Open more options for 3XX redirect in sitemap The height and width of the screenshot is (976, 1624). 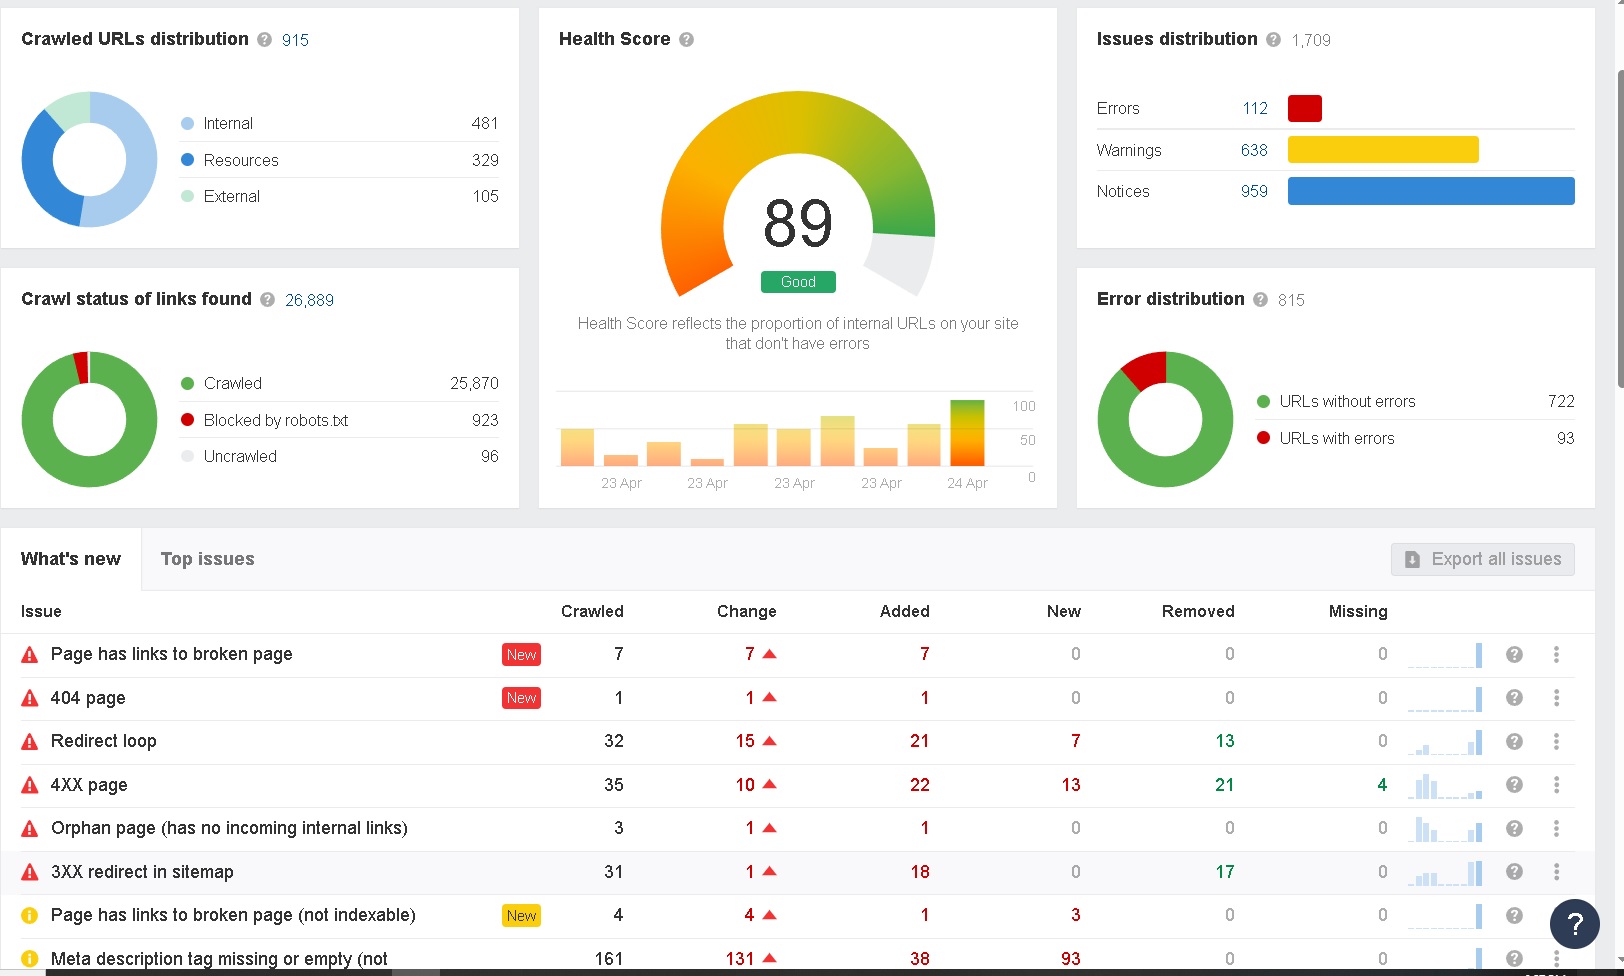pyautogui.click(x=1556, y=872)
